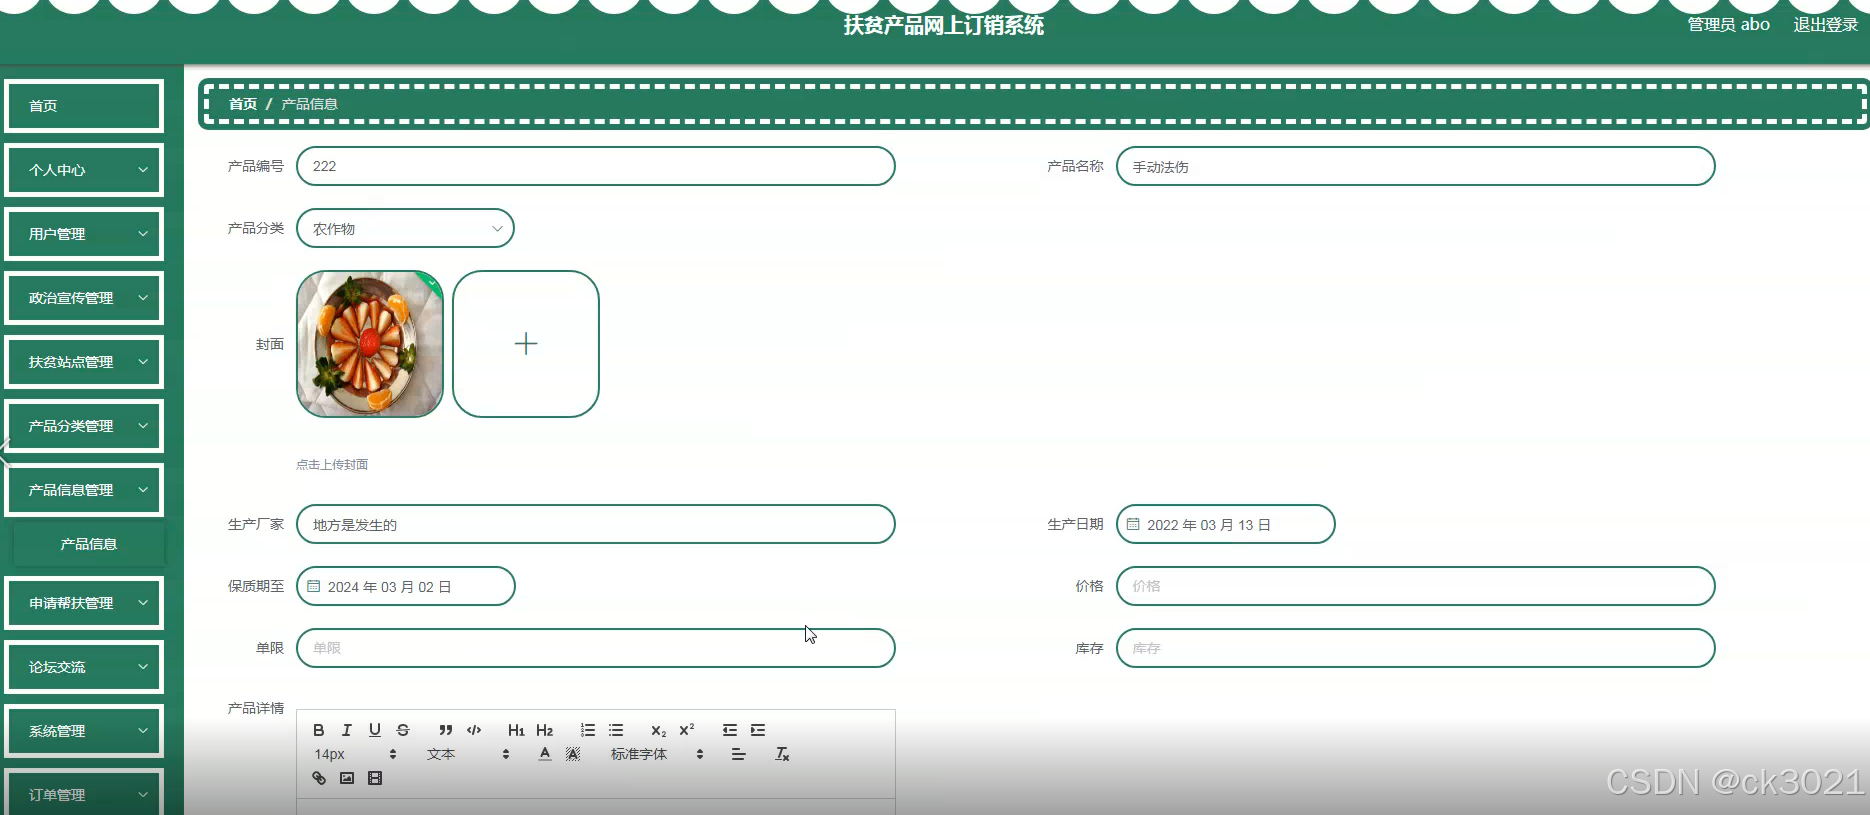Viewport: 1870px width, 815px height.
Task: Insert a hyperlink in editor
Action: (319, 778)
